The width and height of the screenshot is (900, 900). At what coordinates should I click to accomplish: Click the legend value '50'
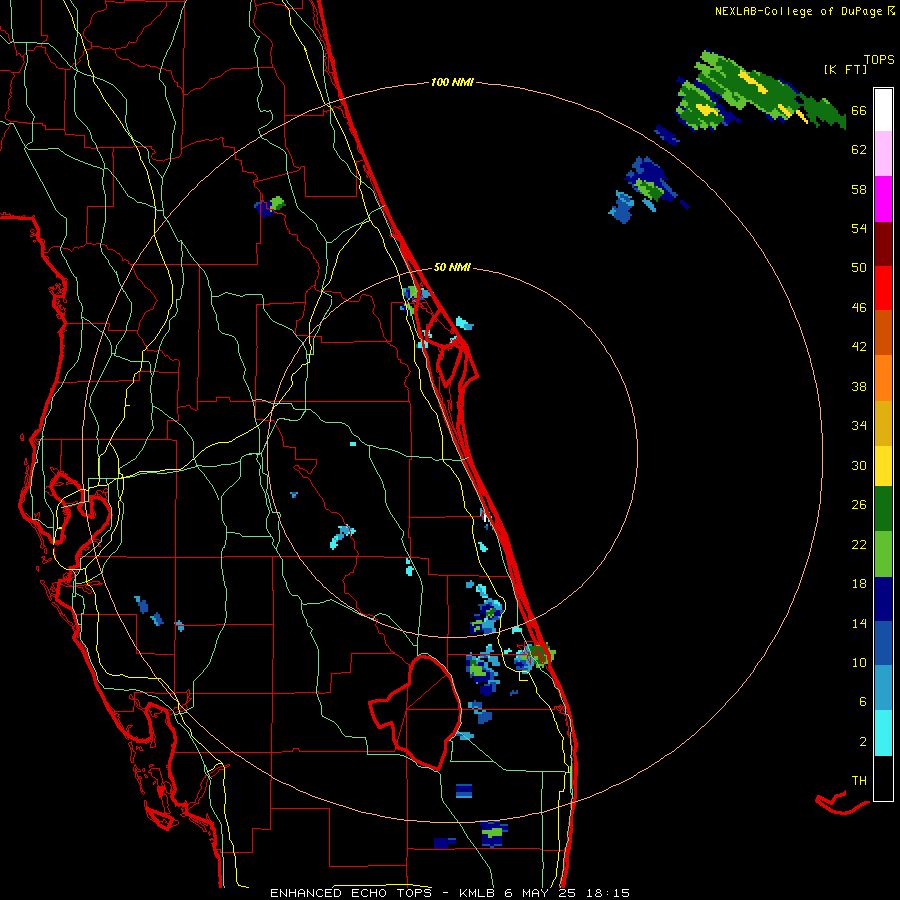[x=859, y=268]
